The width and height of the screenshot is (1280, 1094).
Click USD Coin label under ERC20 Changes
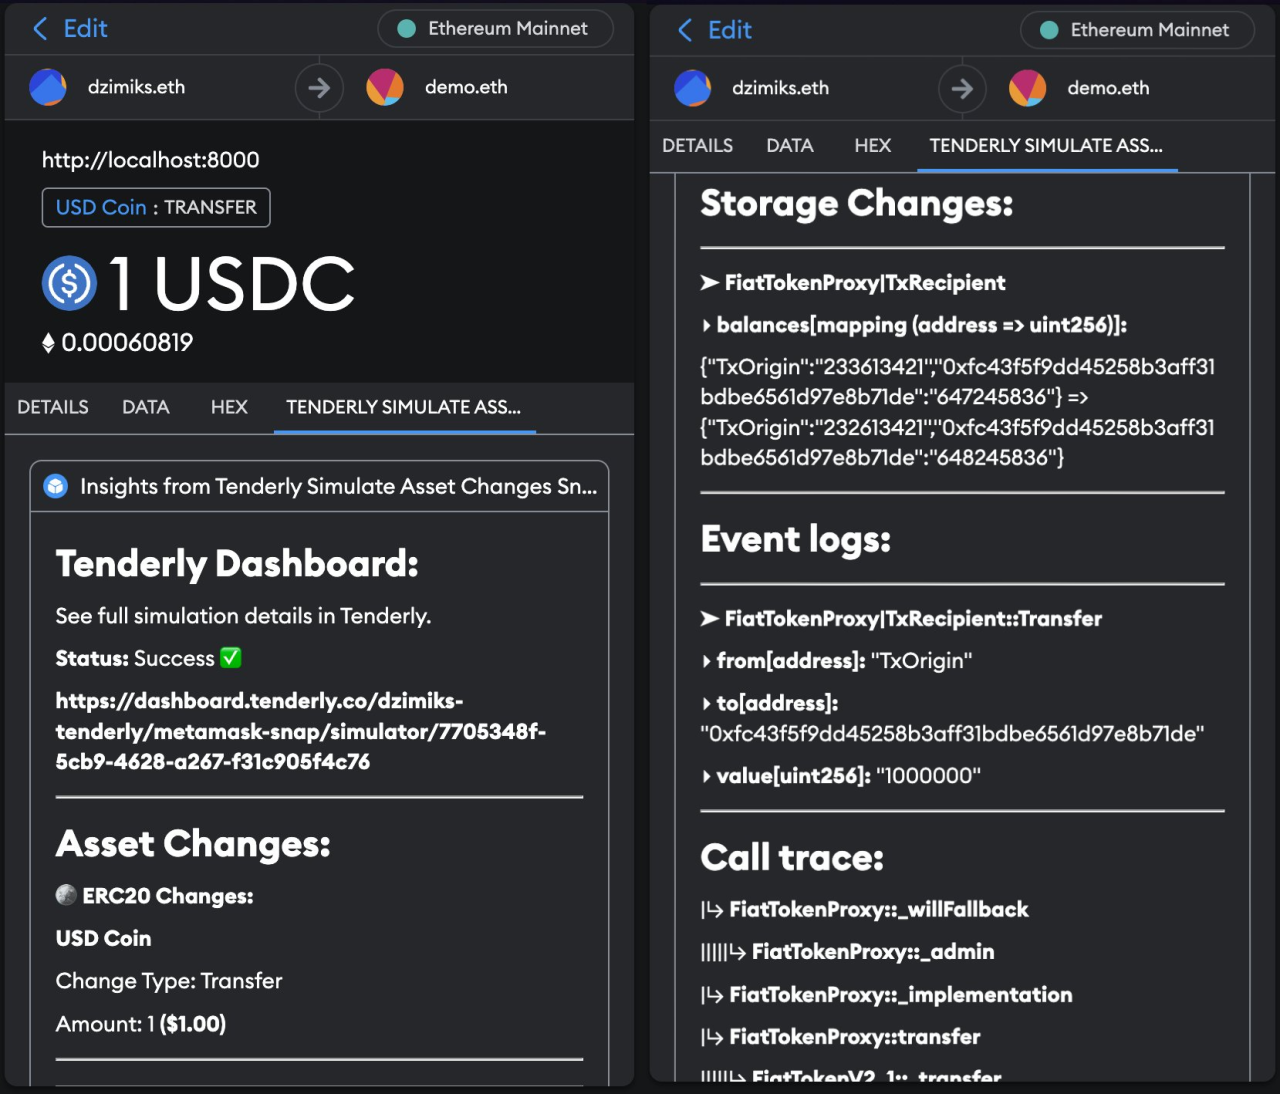[x=104, y=938]
